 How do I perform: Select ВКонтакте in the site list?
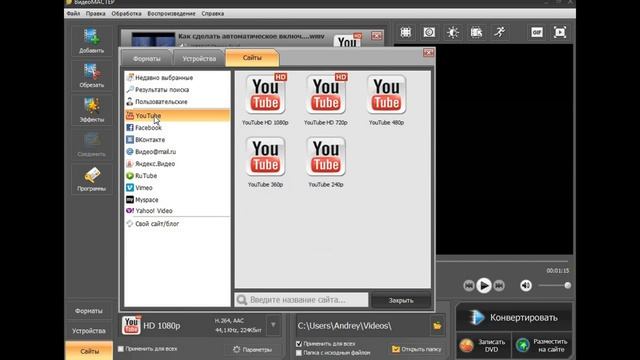(177, 140)
